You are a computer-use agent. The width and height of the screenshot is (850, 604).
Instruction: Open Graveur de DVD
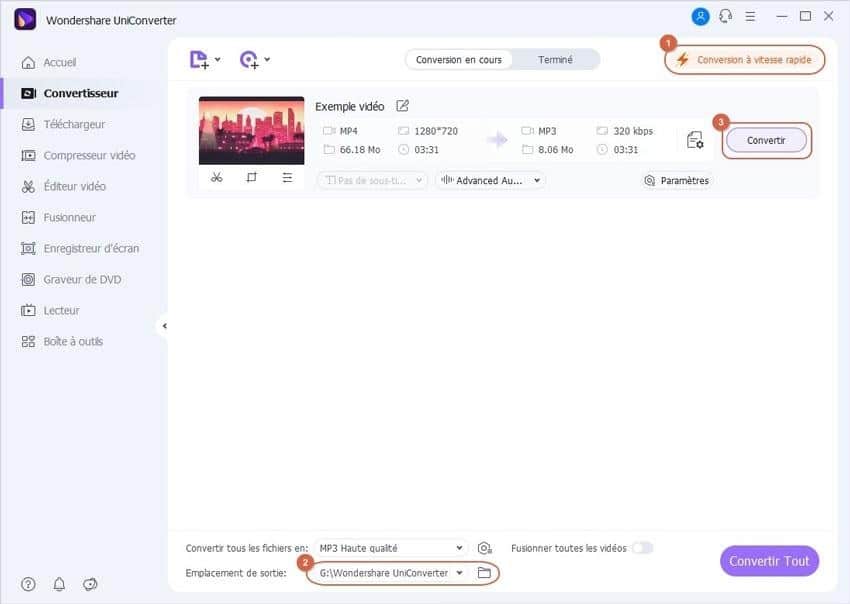(x=71, y=280)
